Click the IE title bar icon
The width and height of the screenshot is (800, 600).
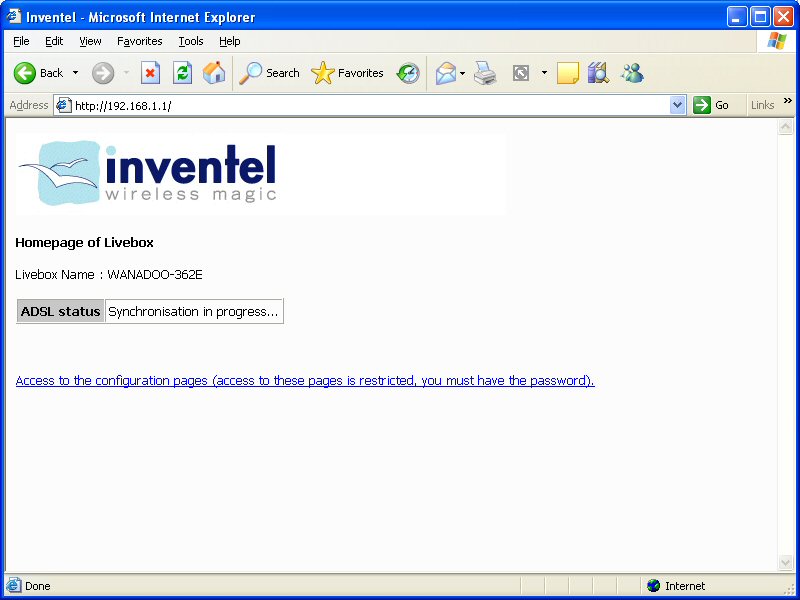(14, 16)
